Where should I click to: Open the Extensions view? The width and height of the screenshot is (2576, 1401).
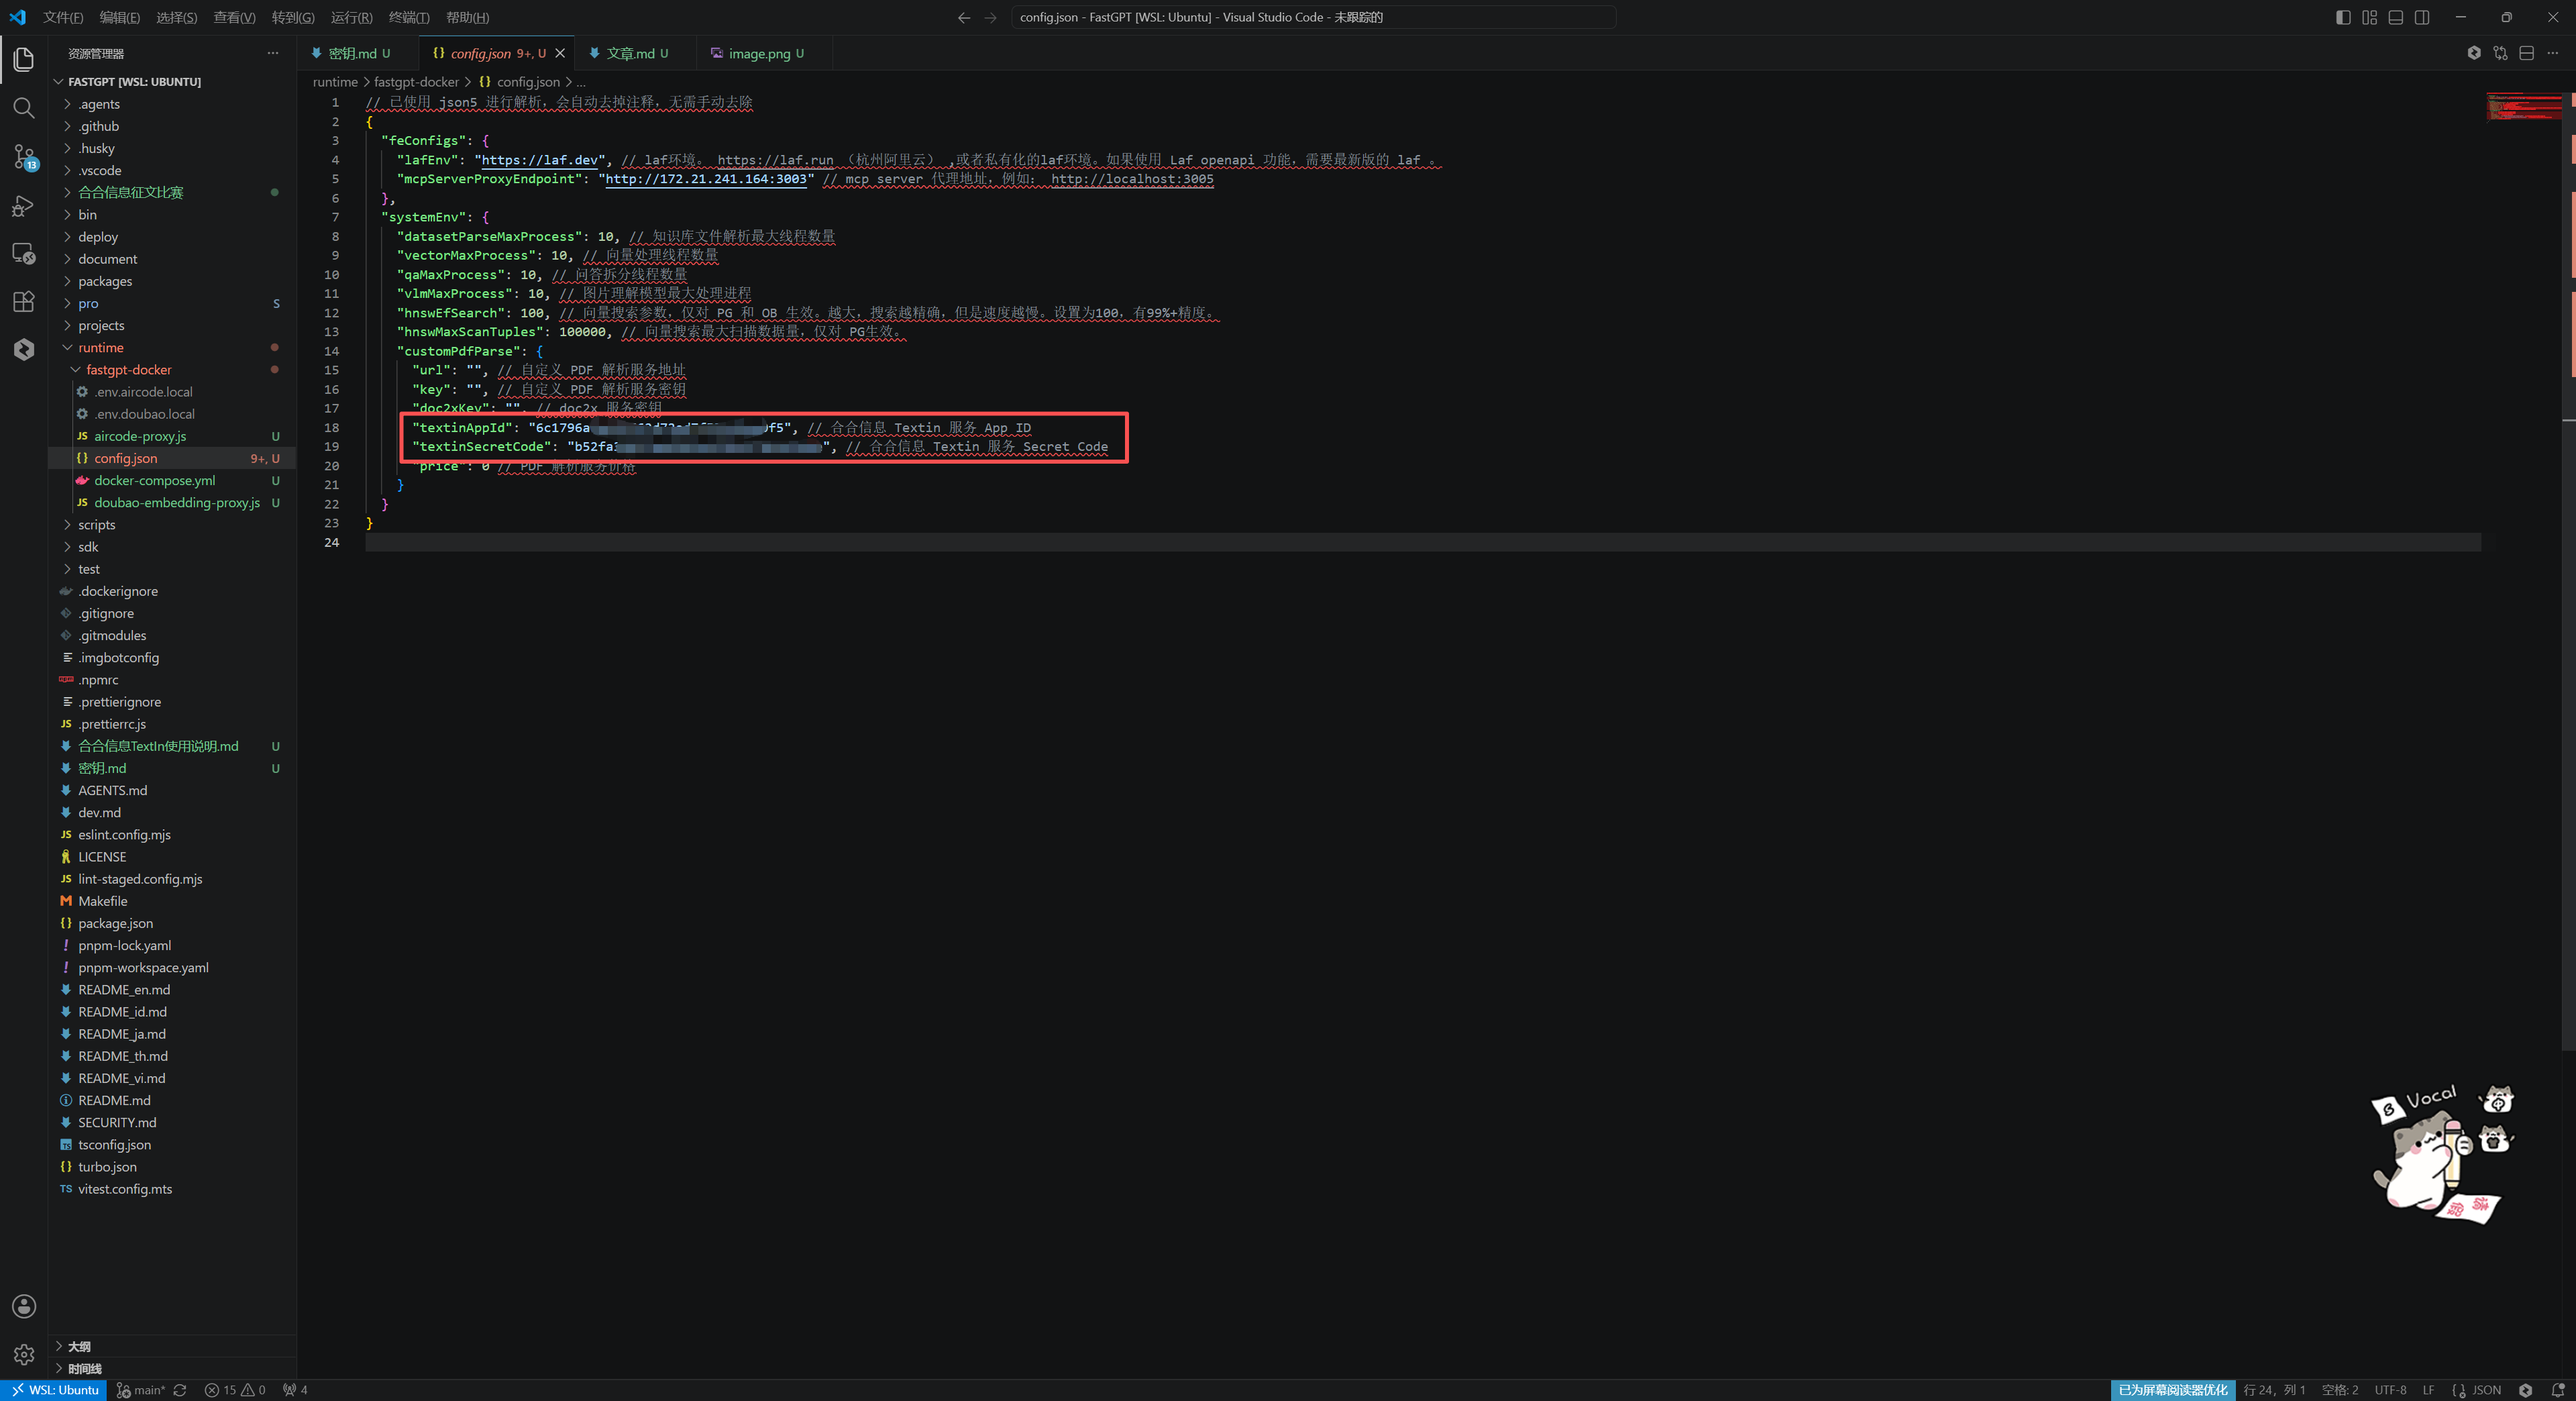(x=24, y=301)
